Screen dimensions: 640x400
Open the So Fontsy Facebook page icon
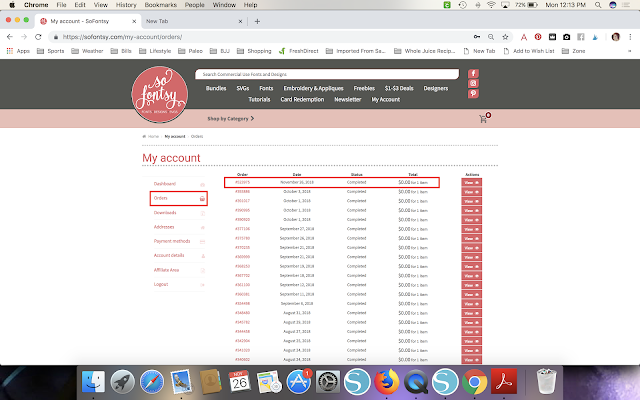tap(473, 73)
